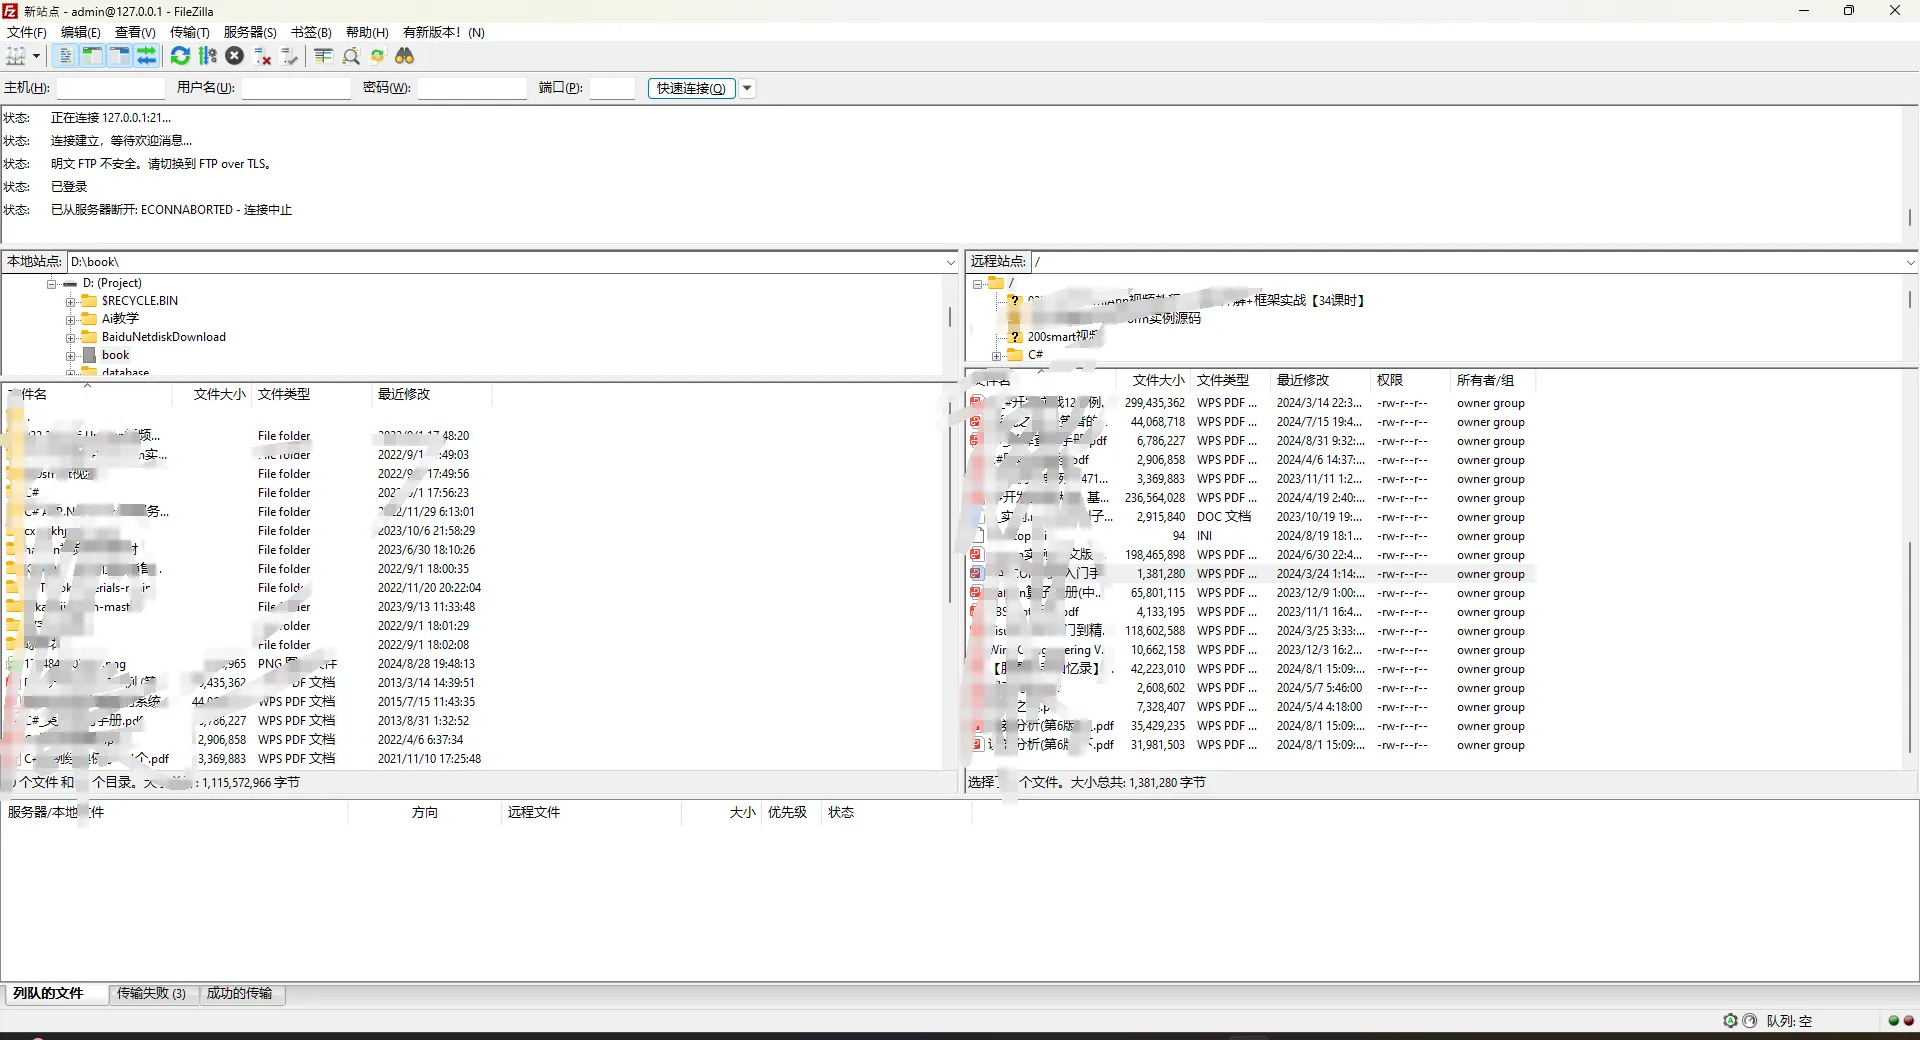The image size is (1920, 1040).
Task: Switch to the 传输失败 (3) tab
Action: point(151,994)
